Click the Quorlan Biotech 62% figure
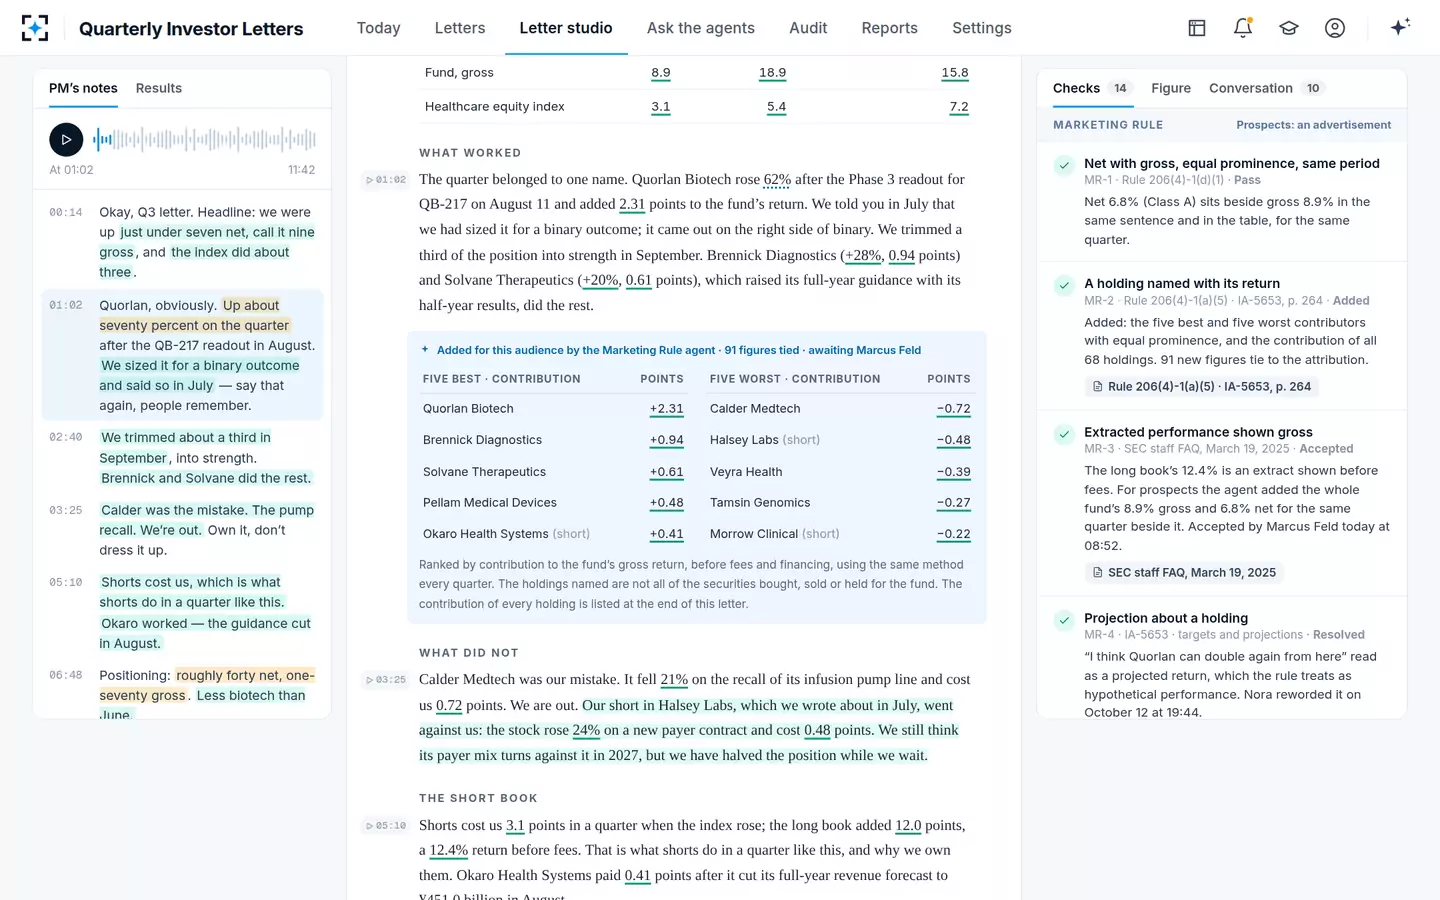Image resolution: width=1440 pixels, height=900 pixels. [777, 180]
